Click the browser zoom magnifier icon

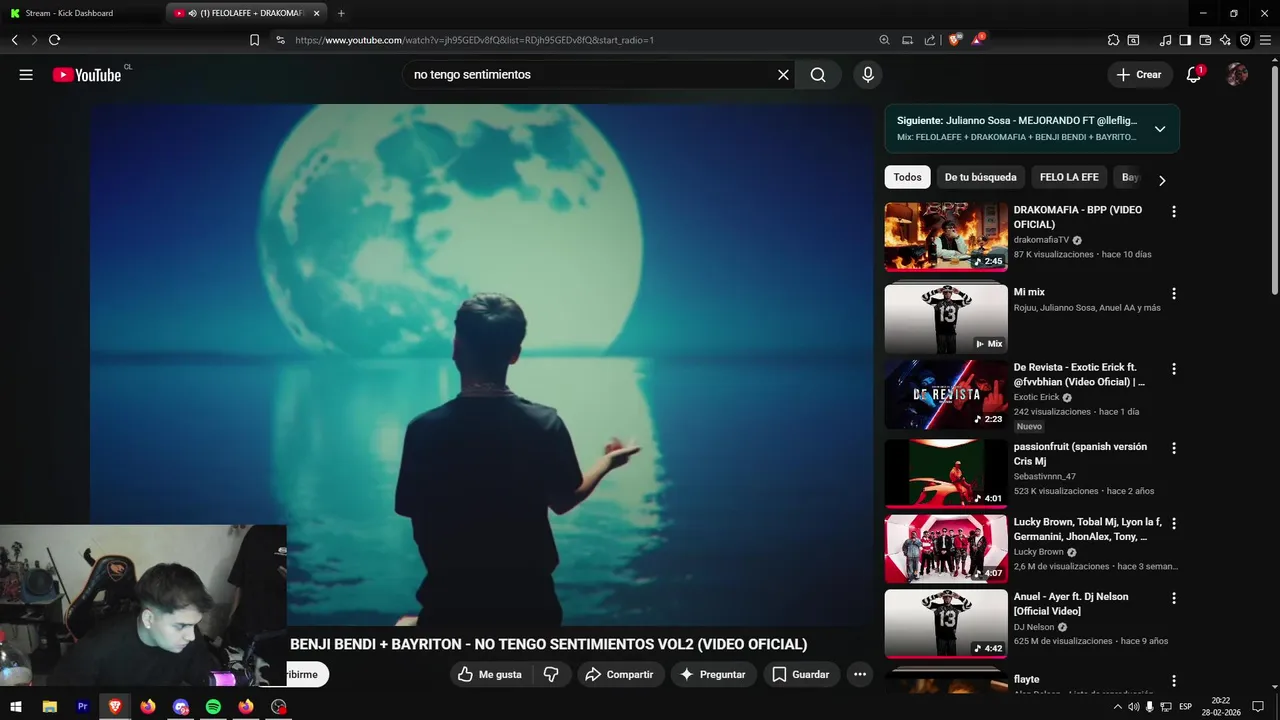click(884, 40)
